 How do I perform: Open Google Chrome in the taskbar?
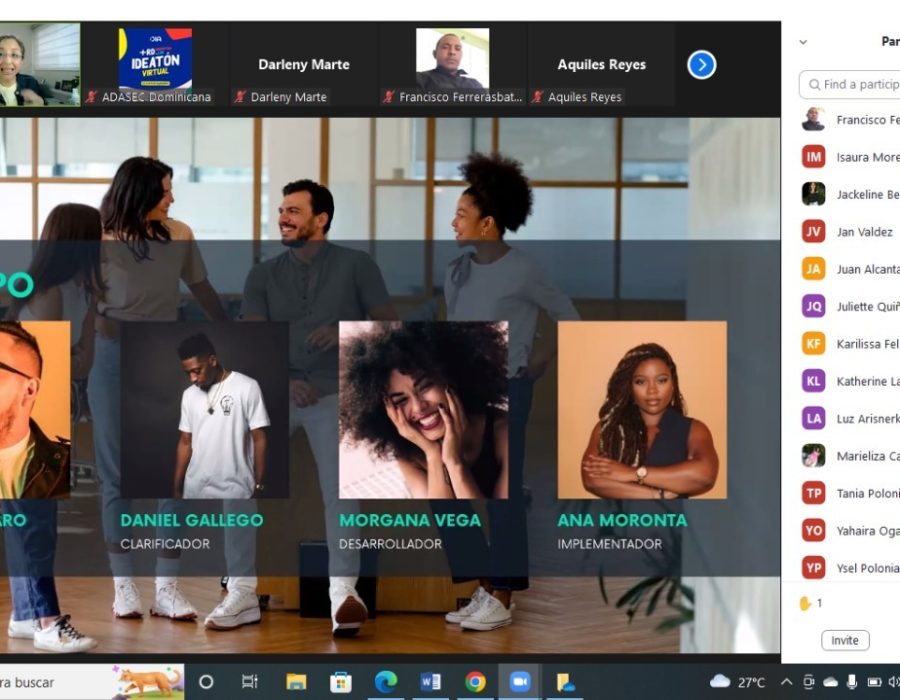point(477,679)
